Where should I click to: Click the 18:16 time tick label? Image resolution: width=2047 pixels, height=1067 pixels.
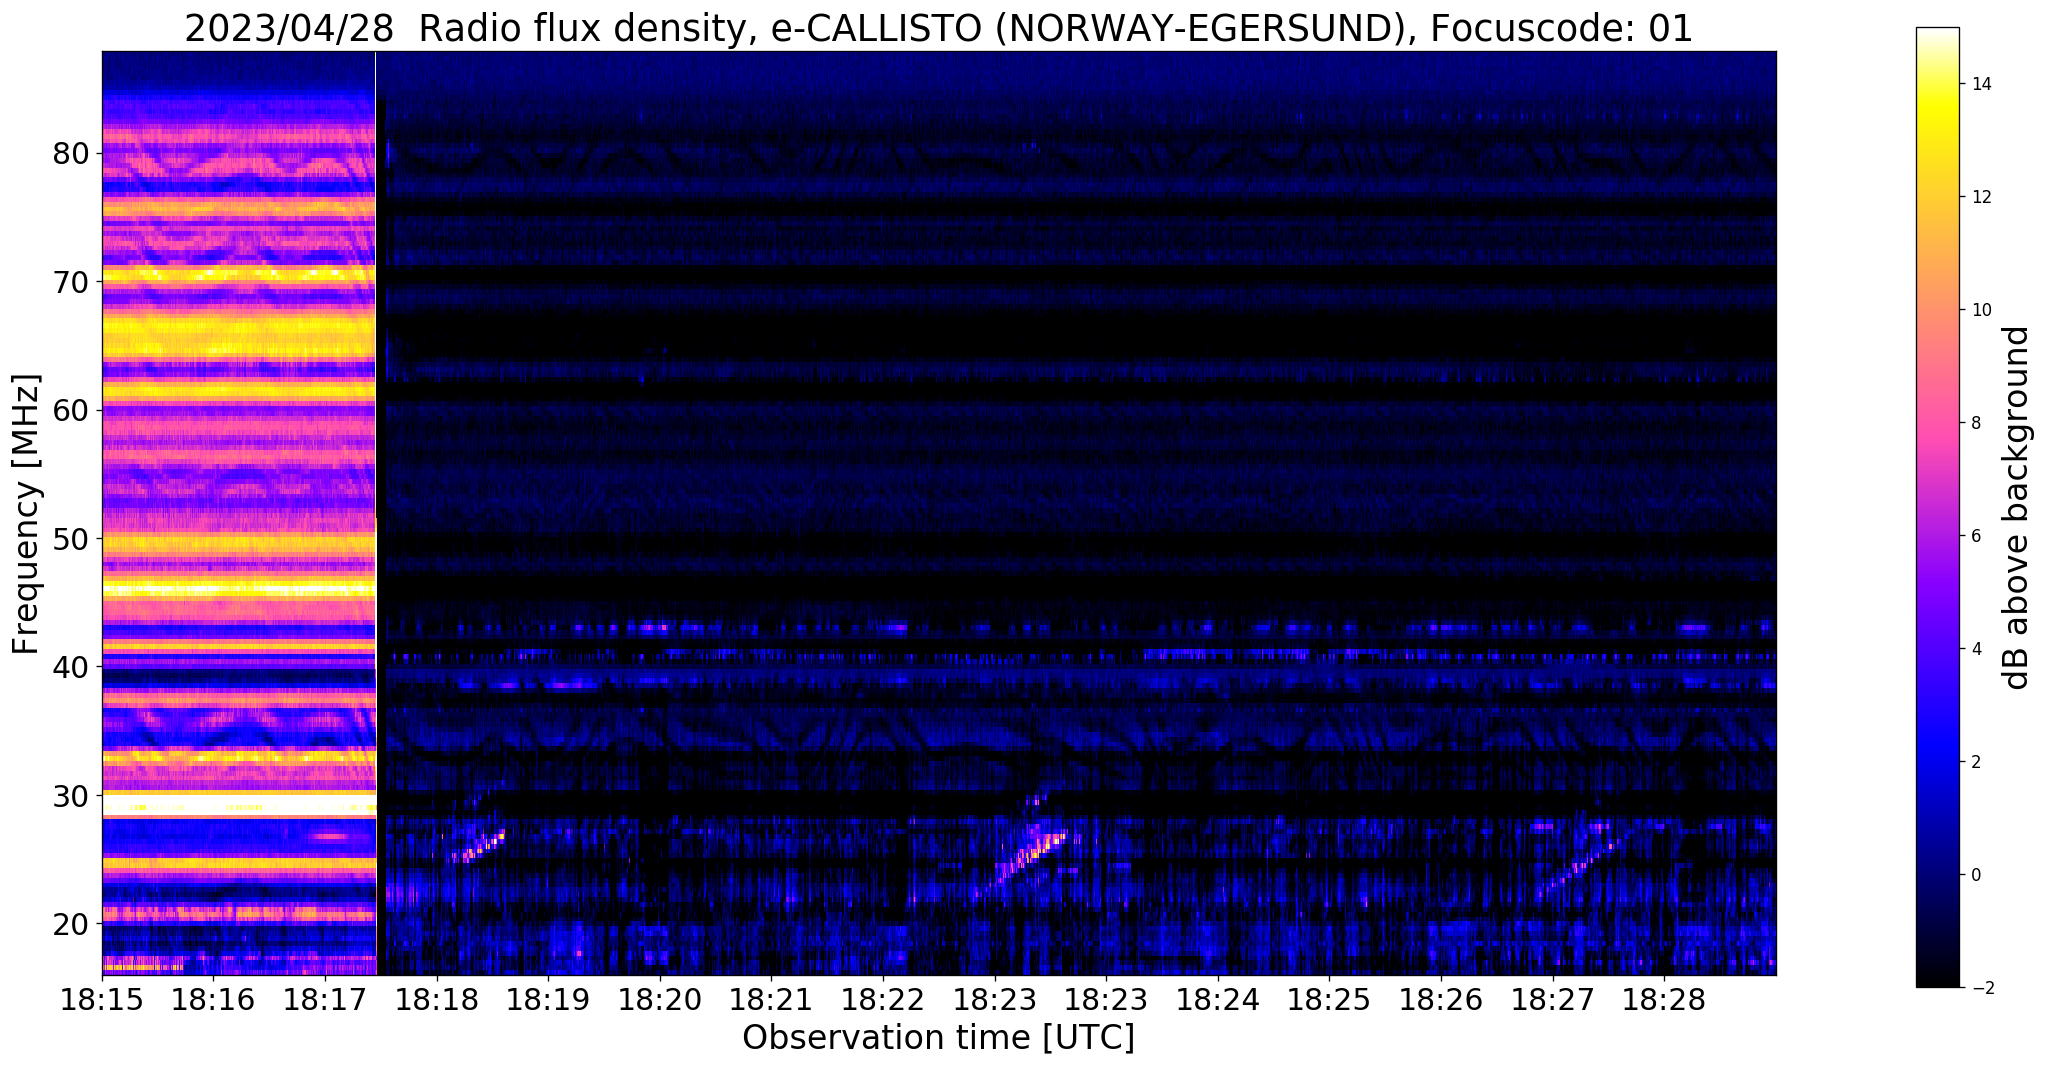(213, 999)
